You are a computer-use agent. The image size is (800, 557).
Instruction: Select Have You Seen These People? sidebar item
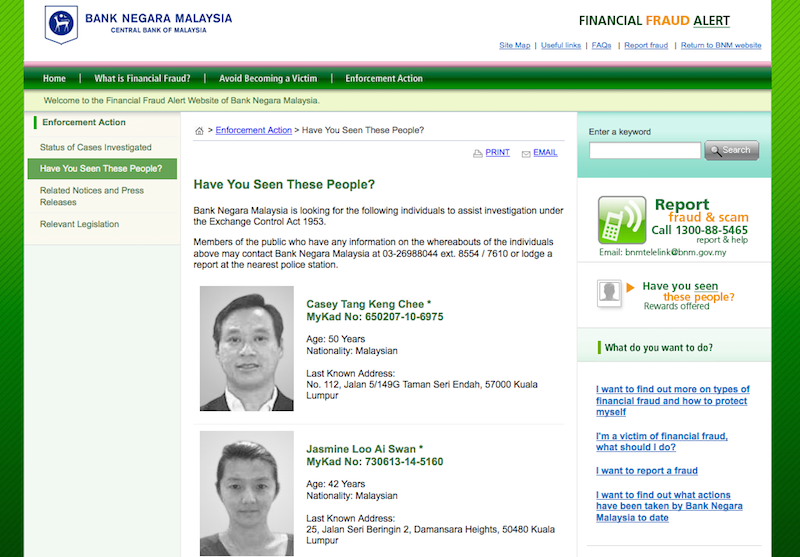pyautogui.click(x=102, y=169)
